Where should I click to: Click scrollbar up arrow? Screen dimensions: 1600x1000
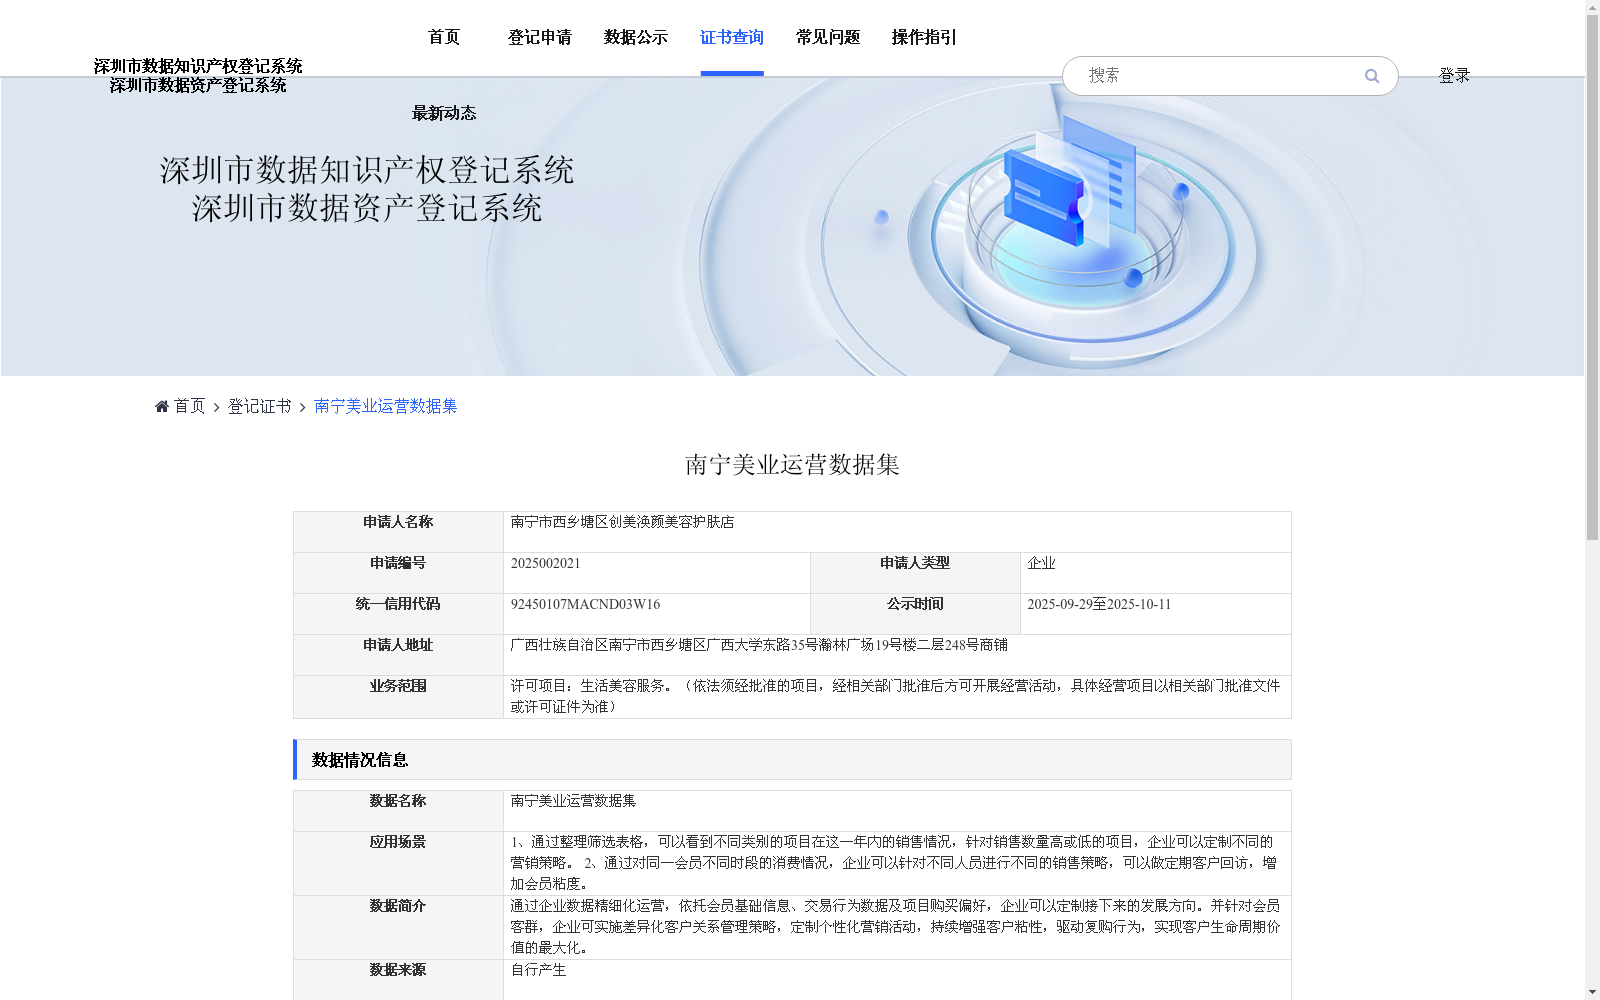1592,6
